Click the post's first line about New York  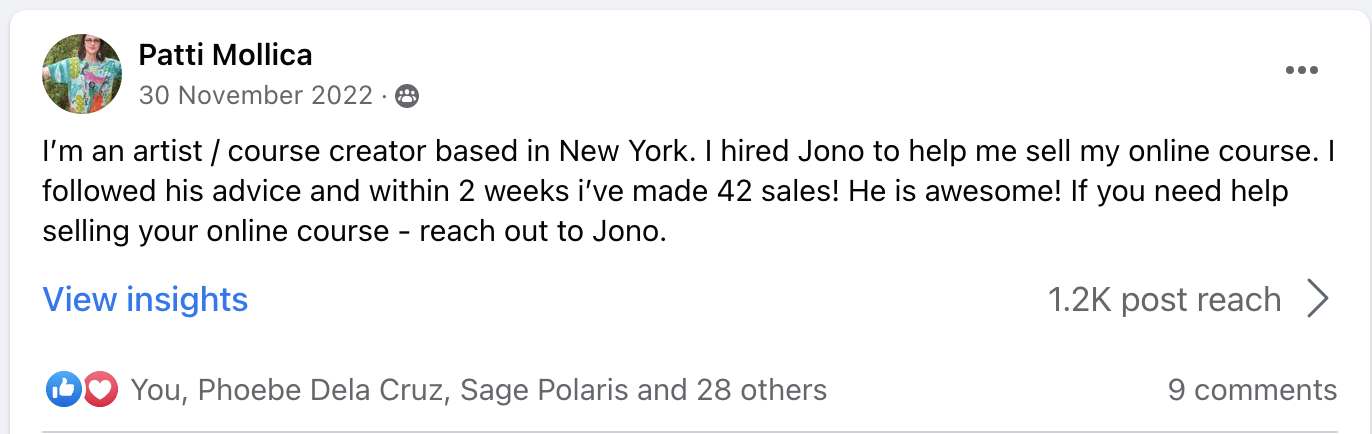click(600, 153)
